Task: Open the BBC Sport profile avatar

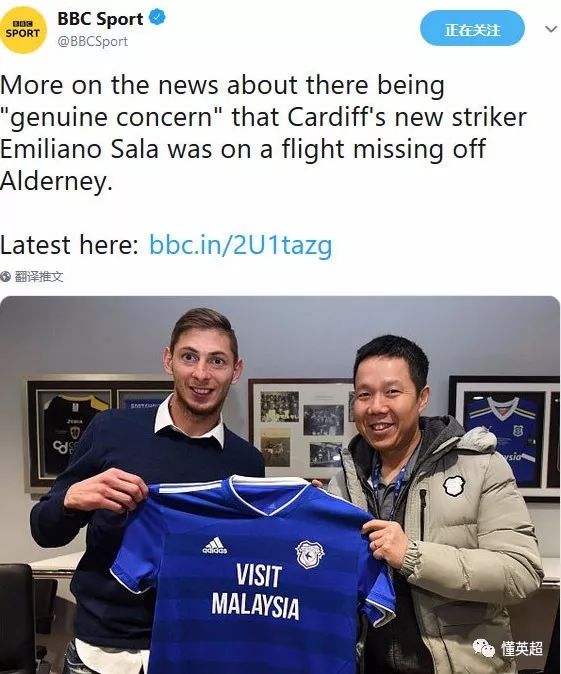Action: pos(23,30)
